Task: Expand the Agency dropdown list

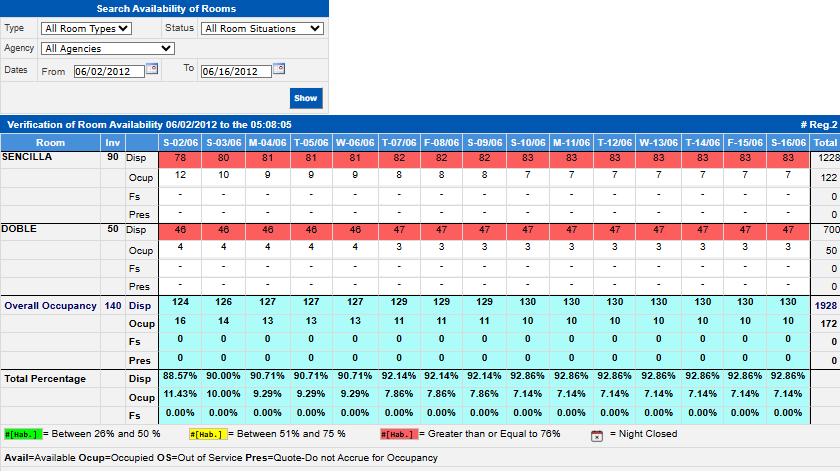Action: pyautogui.click(x=108, y=48)
